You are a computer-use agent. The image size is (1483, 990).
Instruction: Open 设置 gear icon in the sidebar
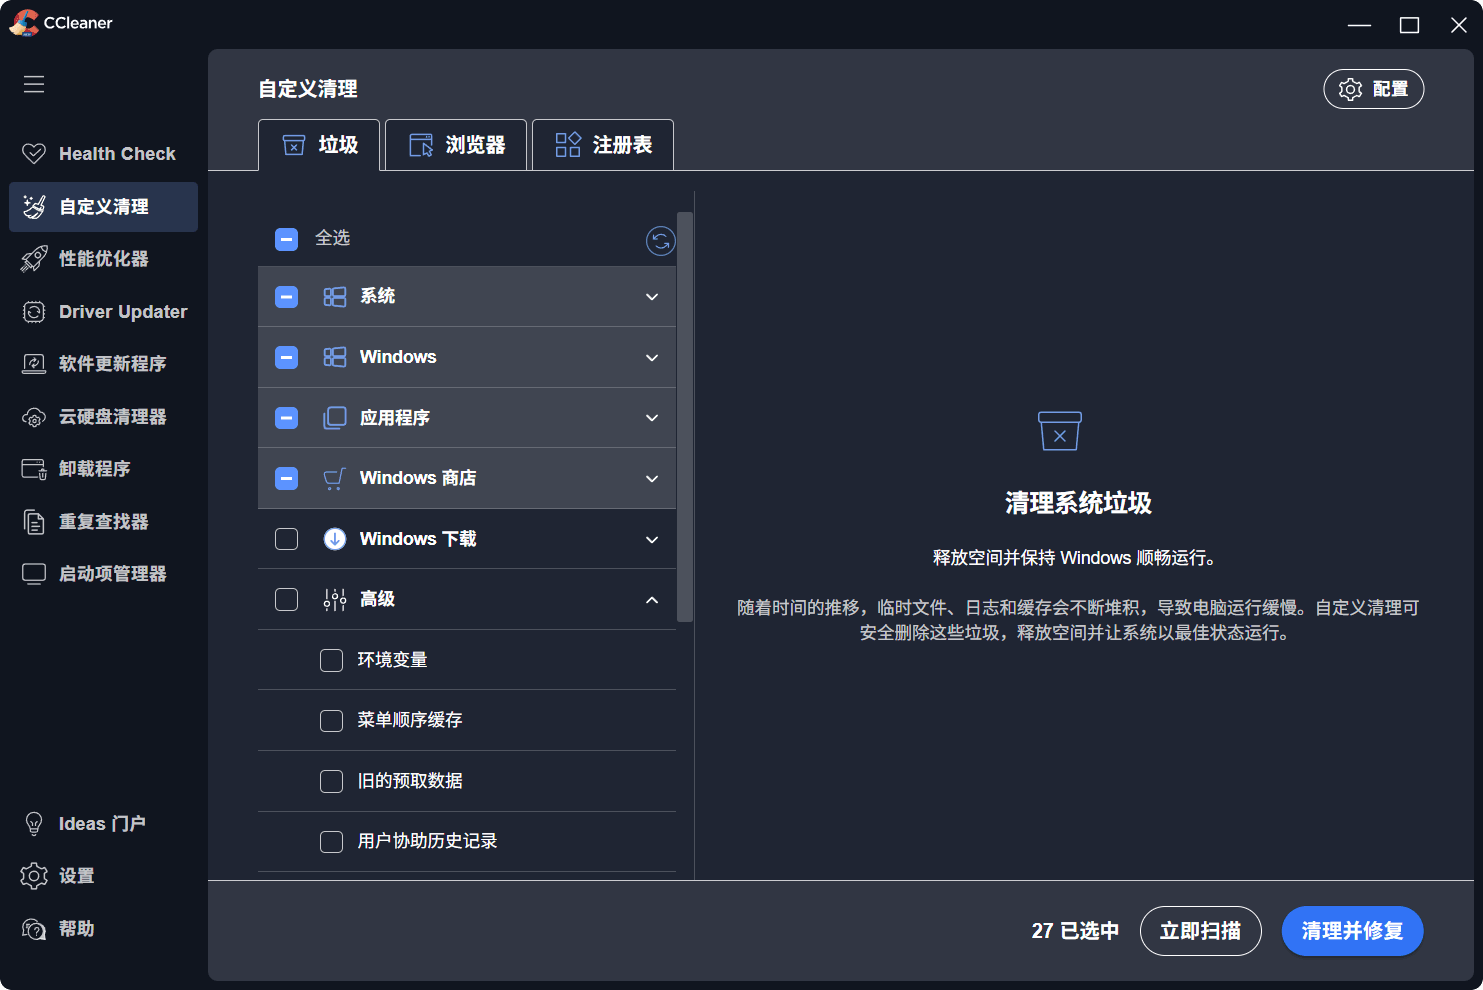(x=34, y=876)
